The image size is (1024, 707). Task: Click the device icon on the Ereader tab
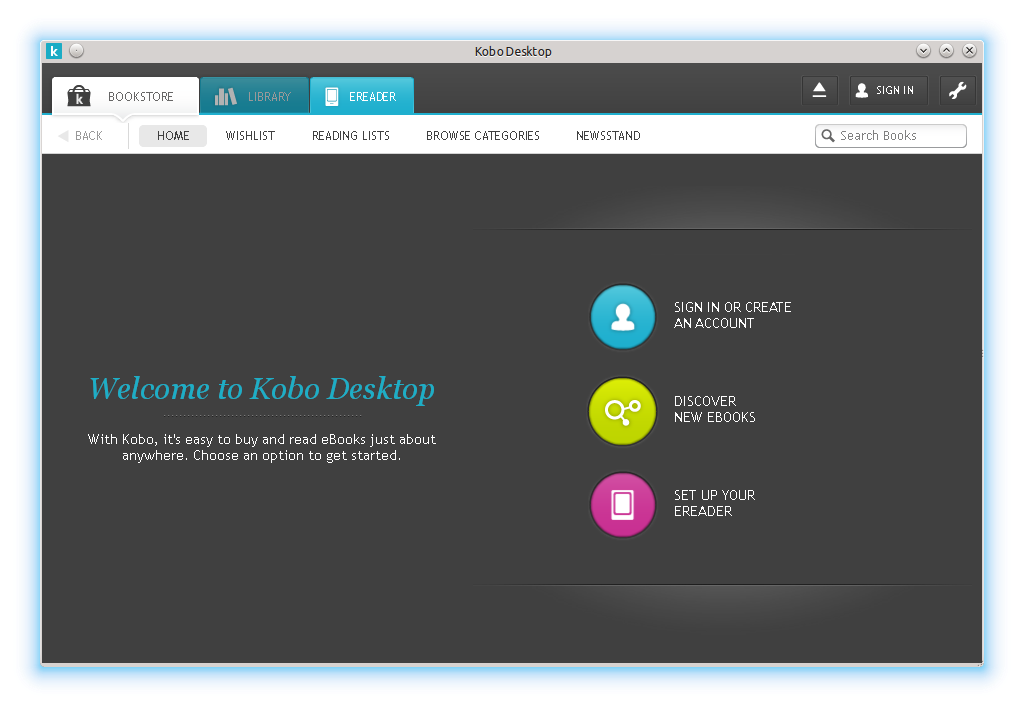(x=331, y=96)
